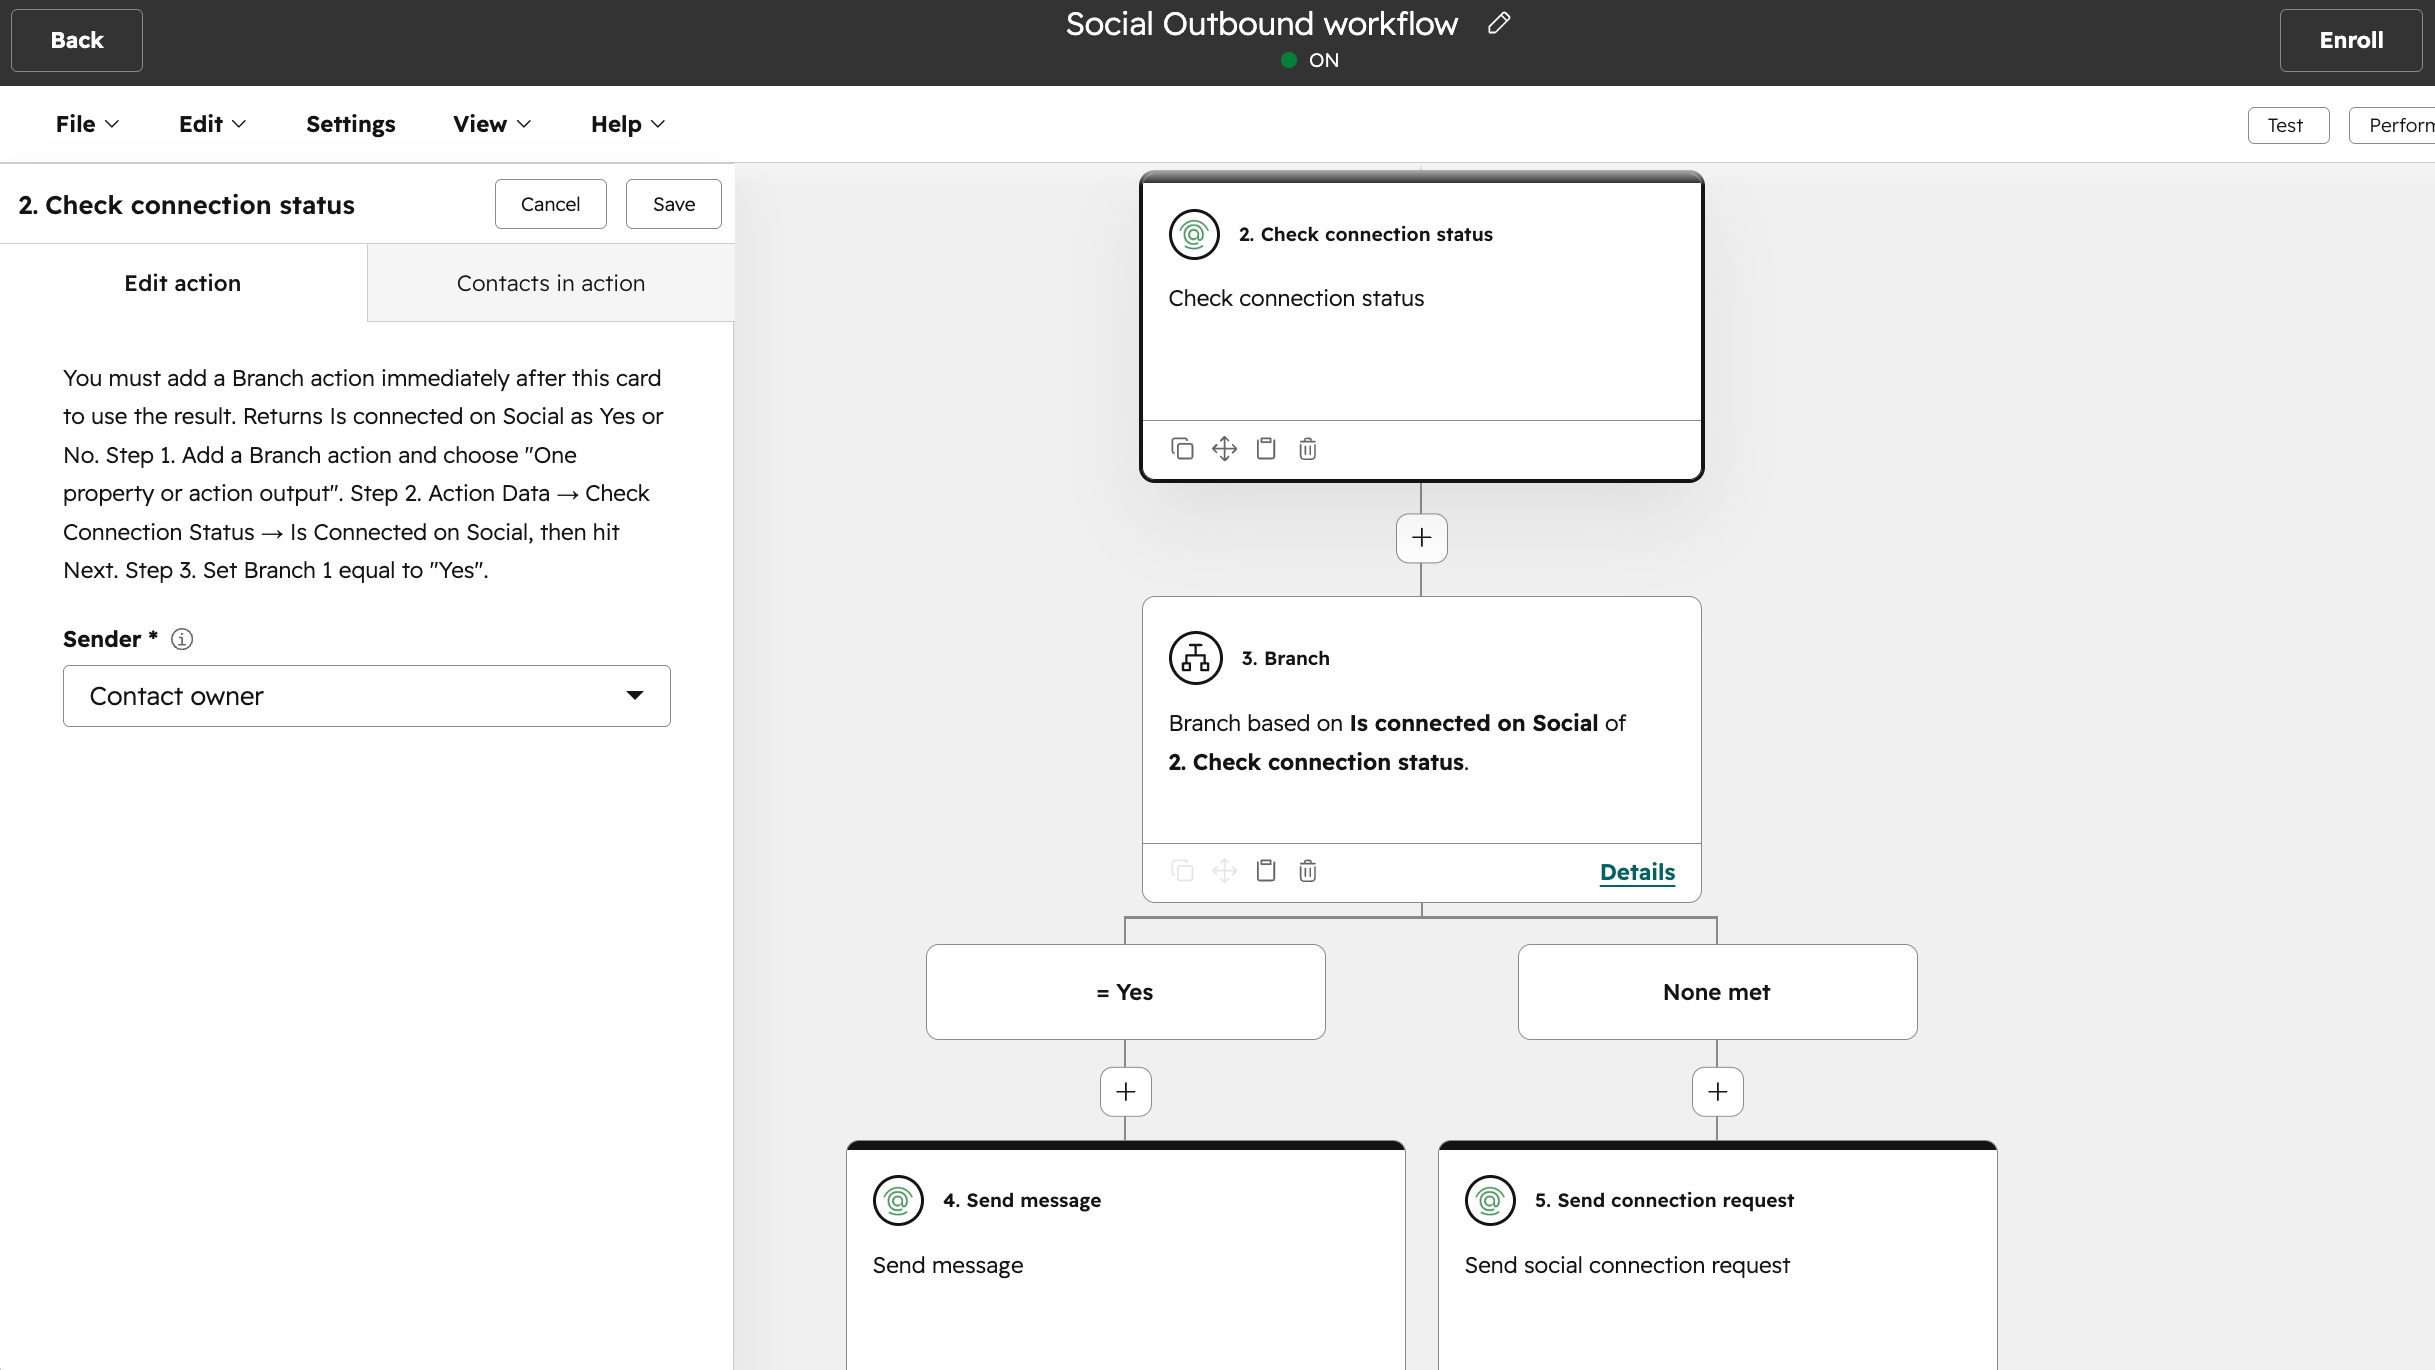The width and height of the screenshot is (2435, 1370).
Task: Select the 4. Send message card
Action: click(1125, 1255)
